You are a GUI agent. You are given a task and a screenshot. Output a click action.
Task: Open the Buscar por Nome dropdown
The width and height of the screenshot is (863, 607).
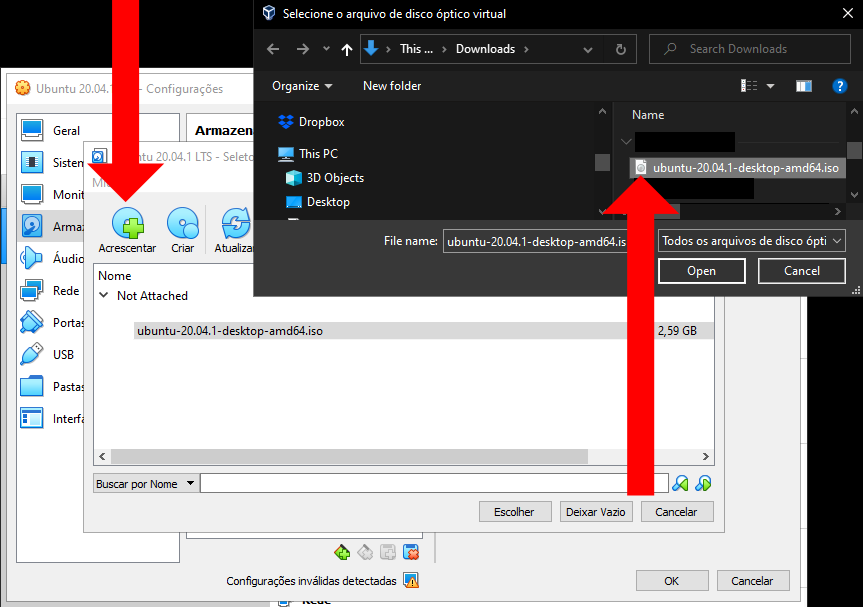(x=145, y=484)
